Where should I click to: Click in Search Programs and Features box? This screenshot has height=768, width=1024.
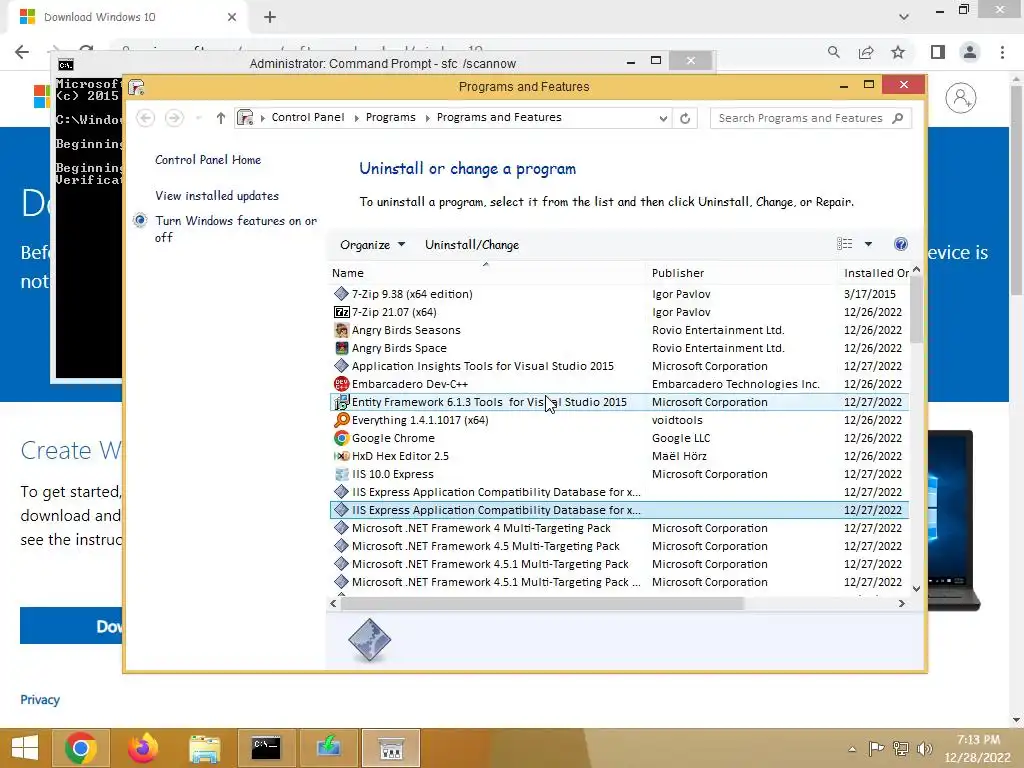point(800,118)
